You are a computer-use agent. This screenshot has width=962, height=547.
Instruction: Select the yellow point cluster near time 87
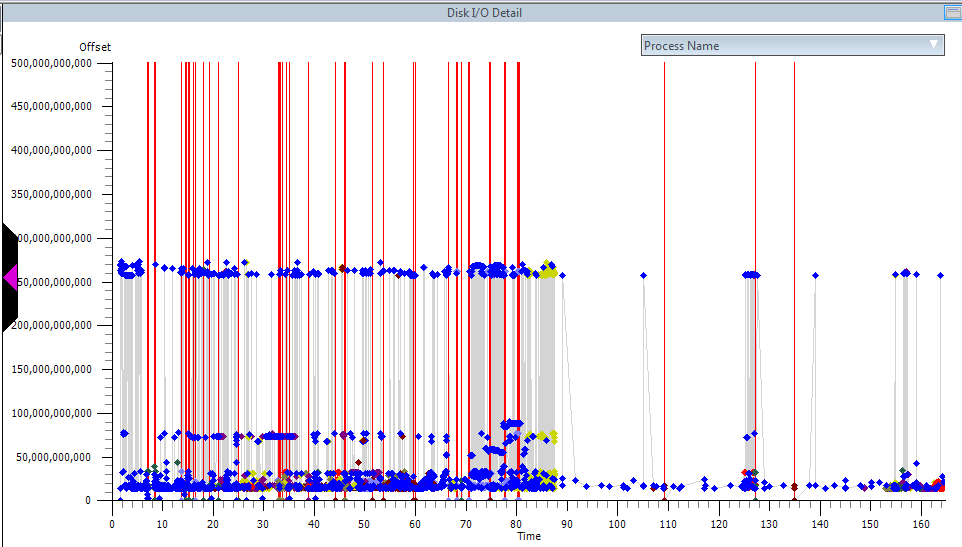pyautogui.click(x=549, y=270)
